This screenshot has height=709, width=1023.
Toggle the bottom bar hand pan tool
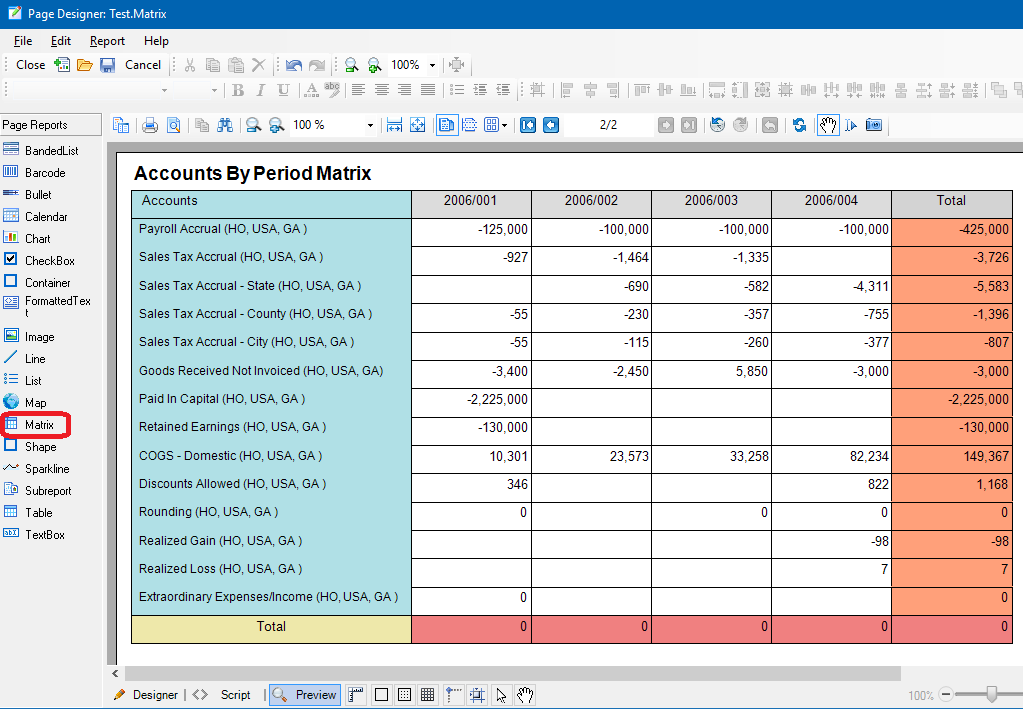pos(525,695)
